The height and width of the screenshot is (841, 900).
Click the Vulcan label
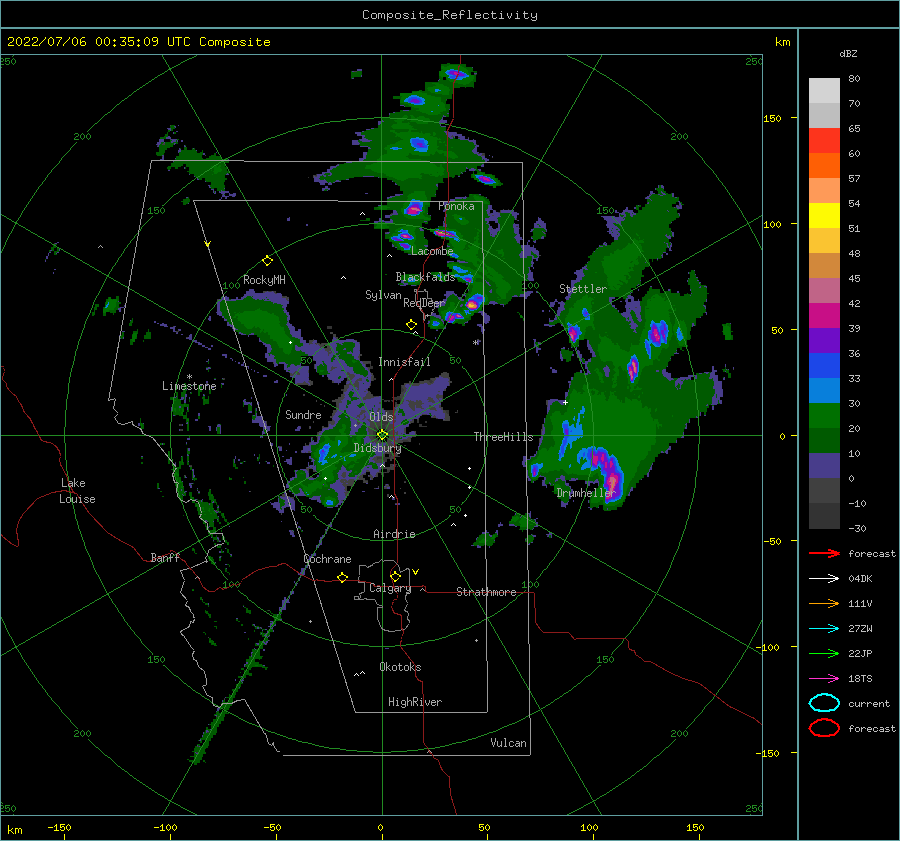click(509, 743)
